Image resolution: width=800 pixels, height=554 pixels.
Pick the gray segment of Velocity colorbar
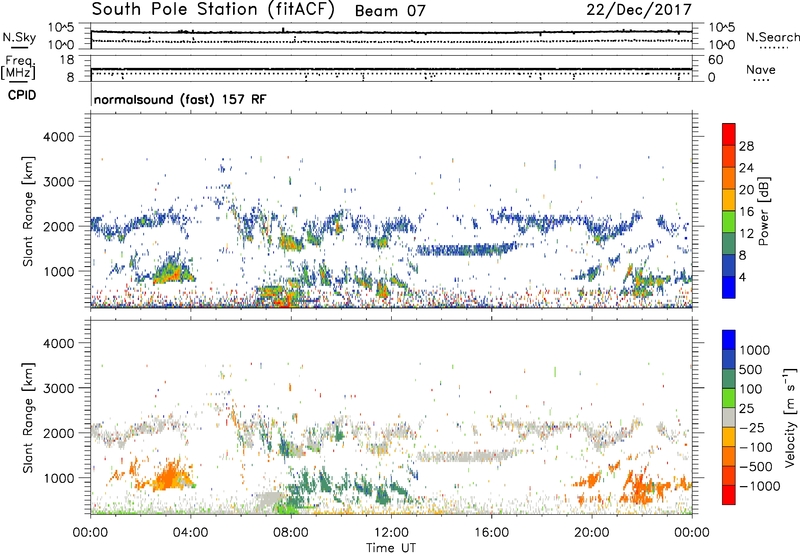[729, 417]
